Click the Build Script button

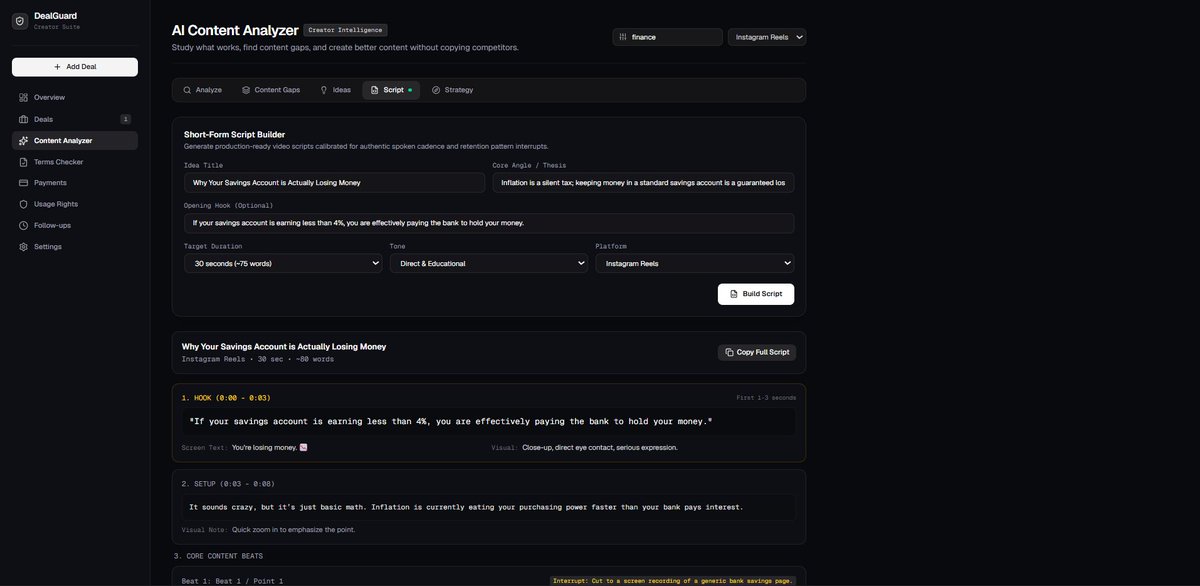[x=756, y=294]
